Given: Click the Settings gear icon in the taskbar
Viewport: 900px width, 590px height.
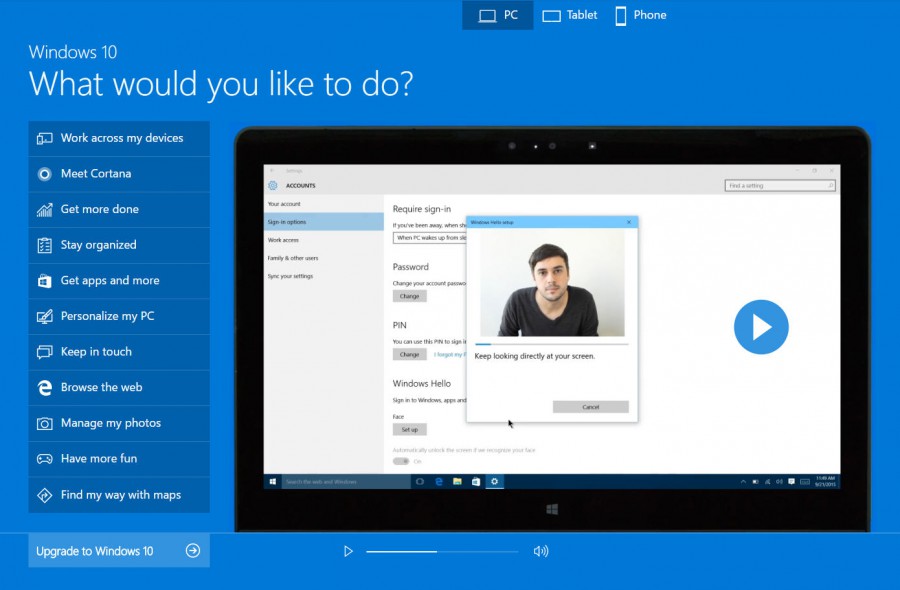Looking at the screenshot, I should (494, 480).
